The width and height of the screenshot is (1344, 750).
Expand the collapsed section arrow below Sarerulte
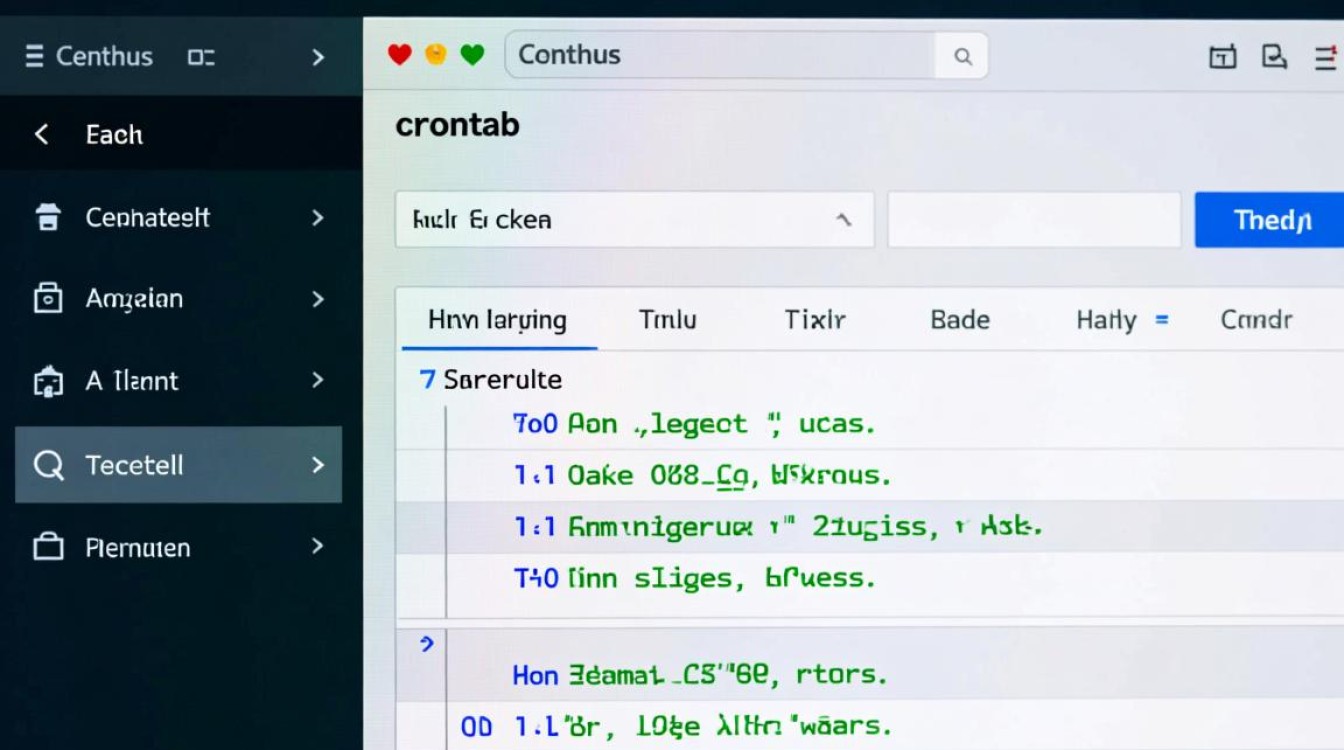pos(427,644)
